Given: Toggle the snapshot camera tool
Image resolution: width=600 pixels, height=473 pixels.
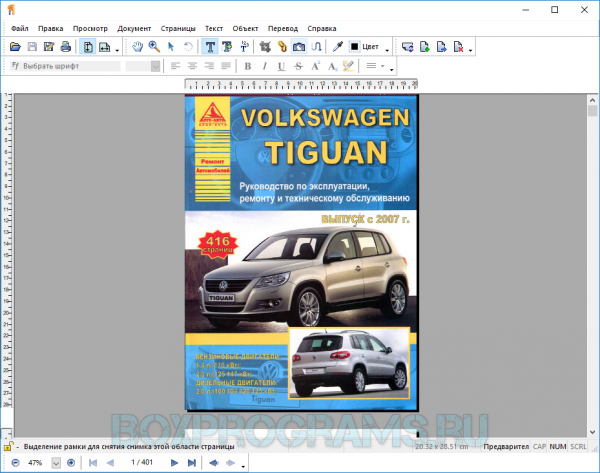Looking at the screenshot, I should [299, 47].
